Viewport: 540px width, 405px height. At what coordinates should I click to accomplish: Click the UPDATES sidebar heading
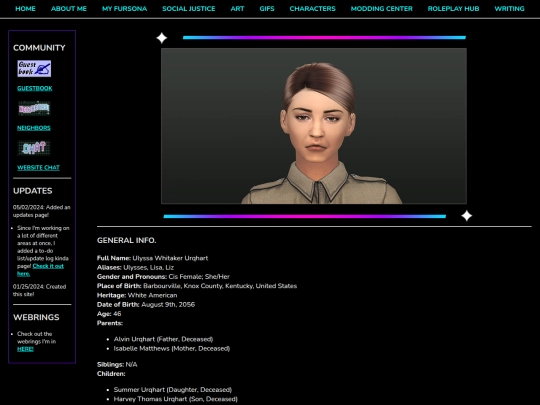(x=33, y=191)
